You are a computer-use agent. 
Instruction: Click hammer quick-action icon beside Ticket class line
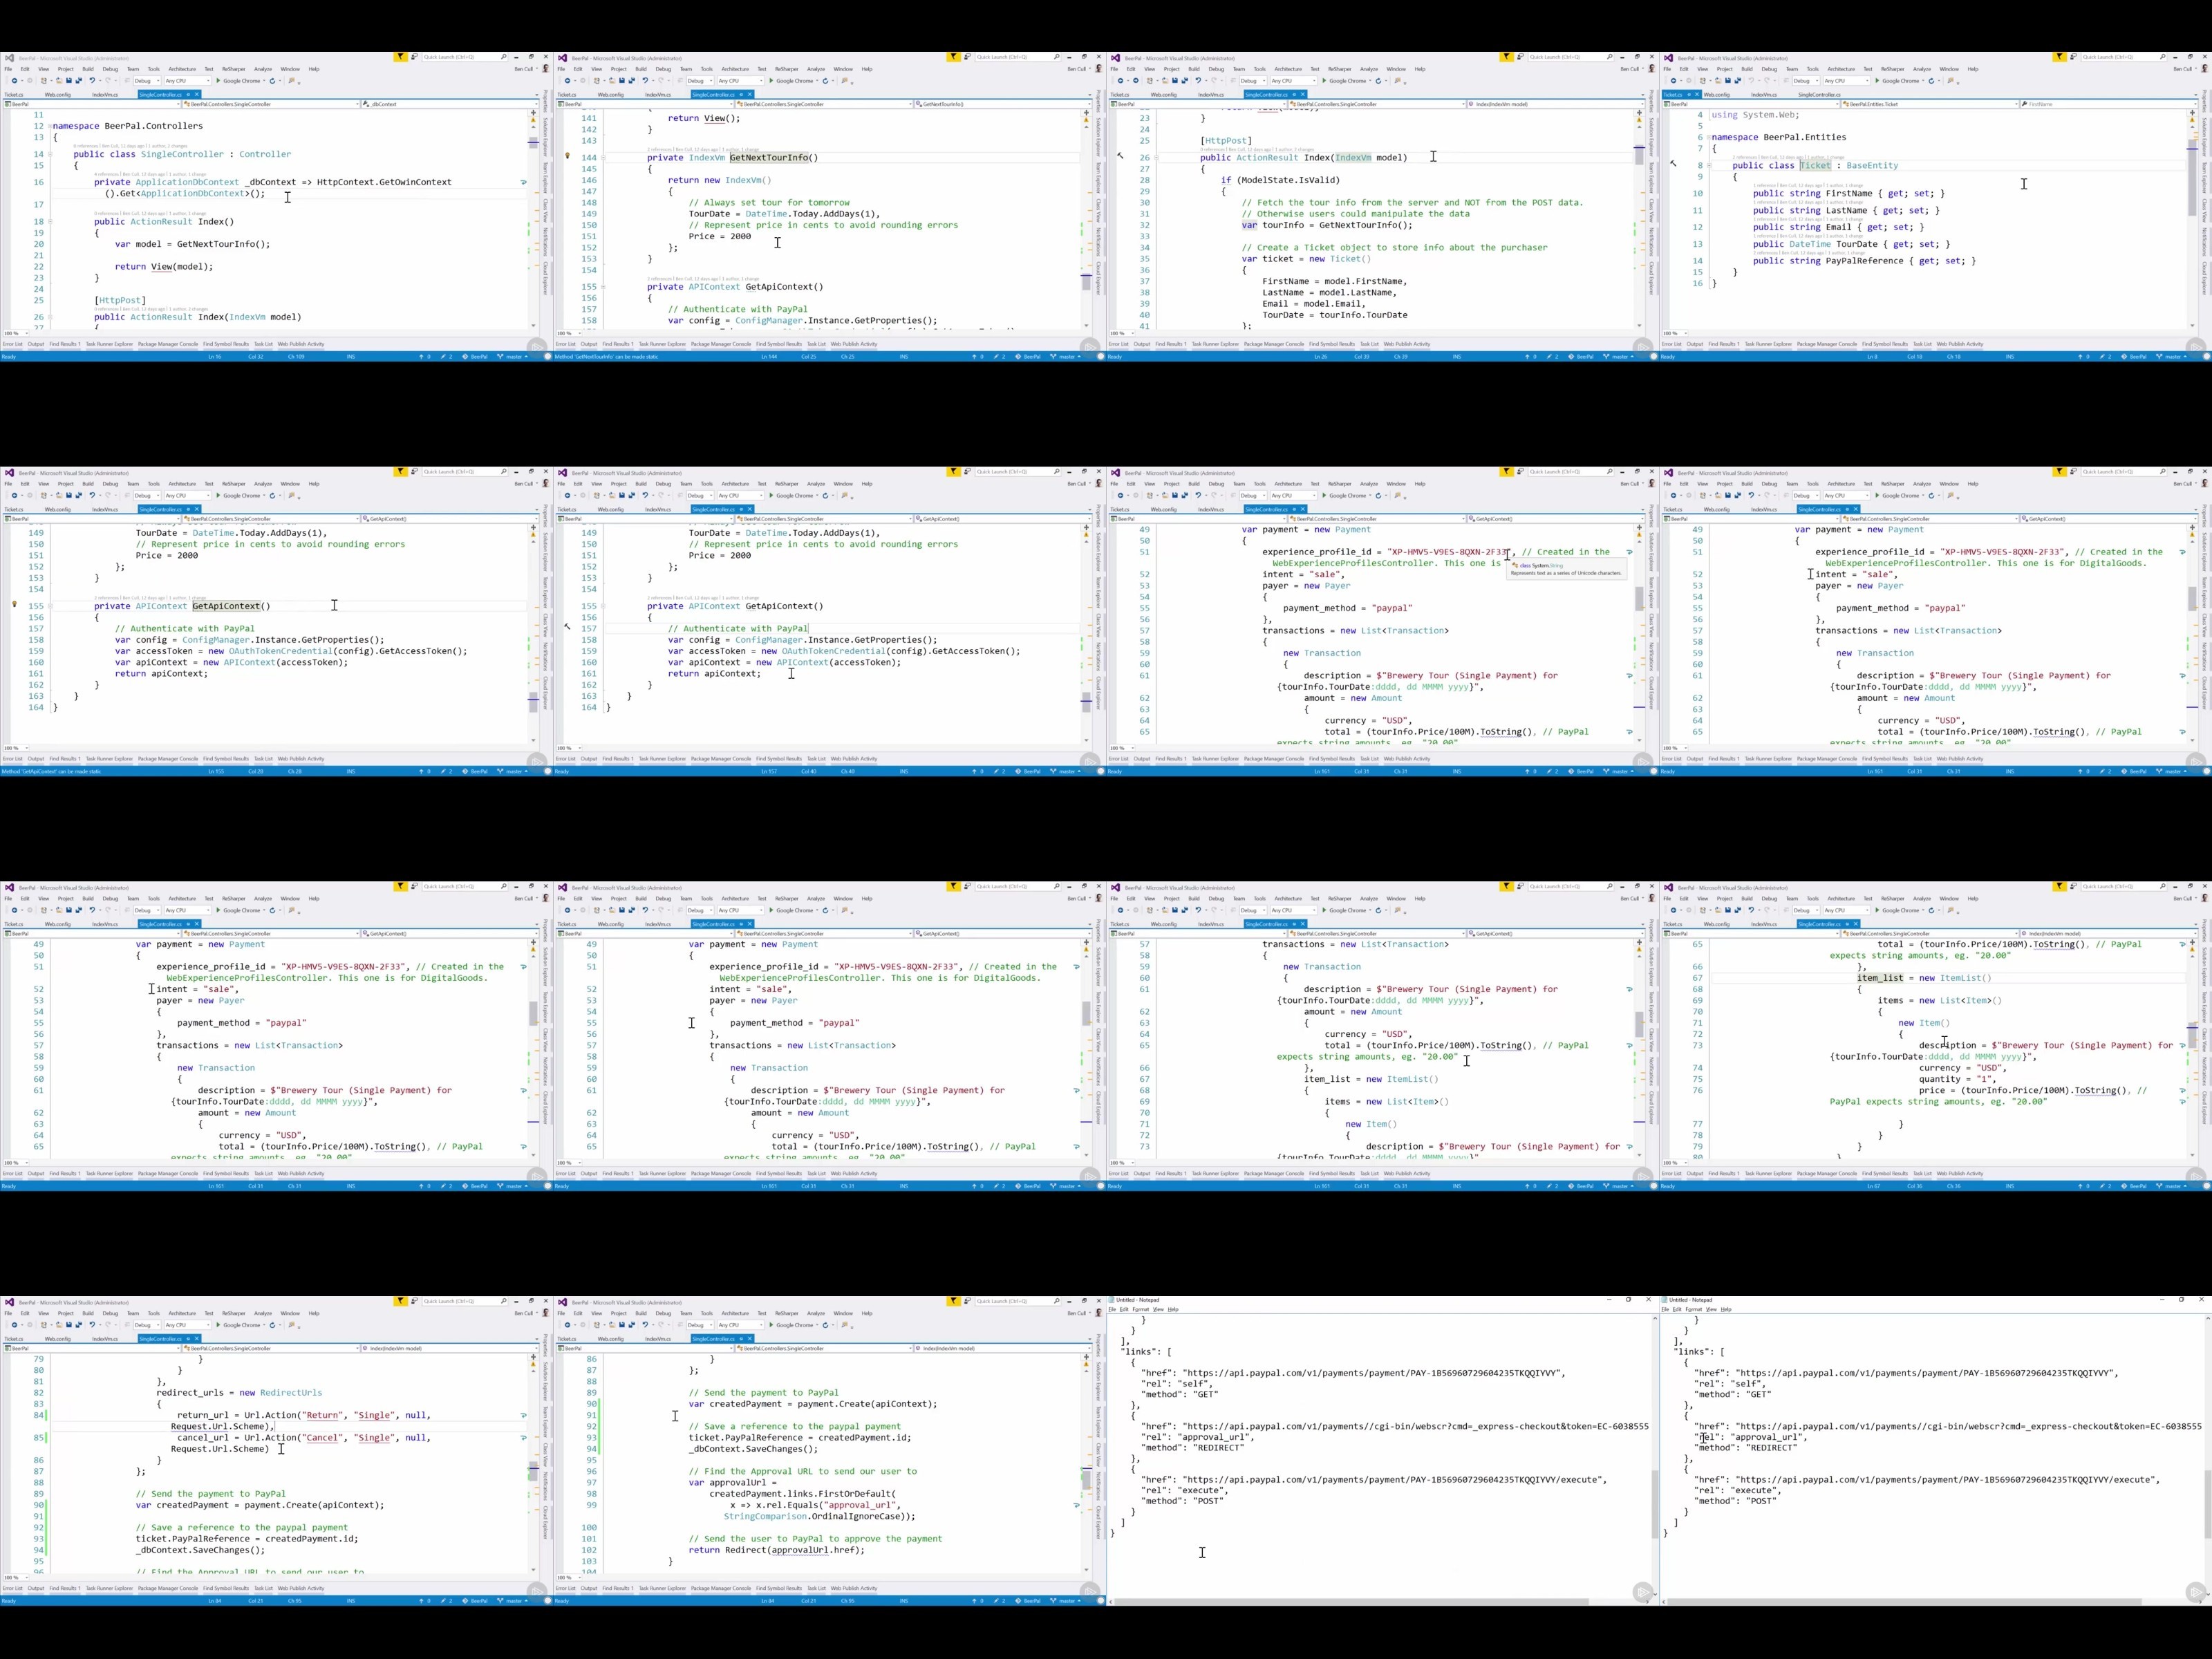coord(1673,164)
